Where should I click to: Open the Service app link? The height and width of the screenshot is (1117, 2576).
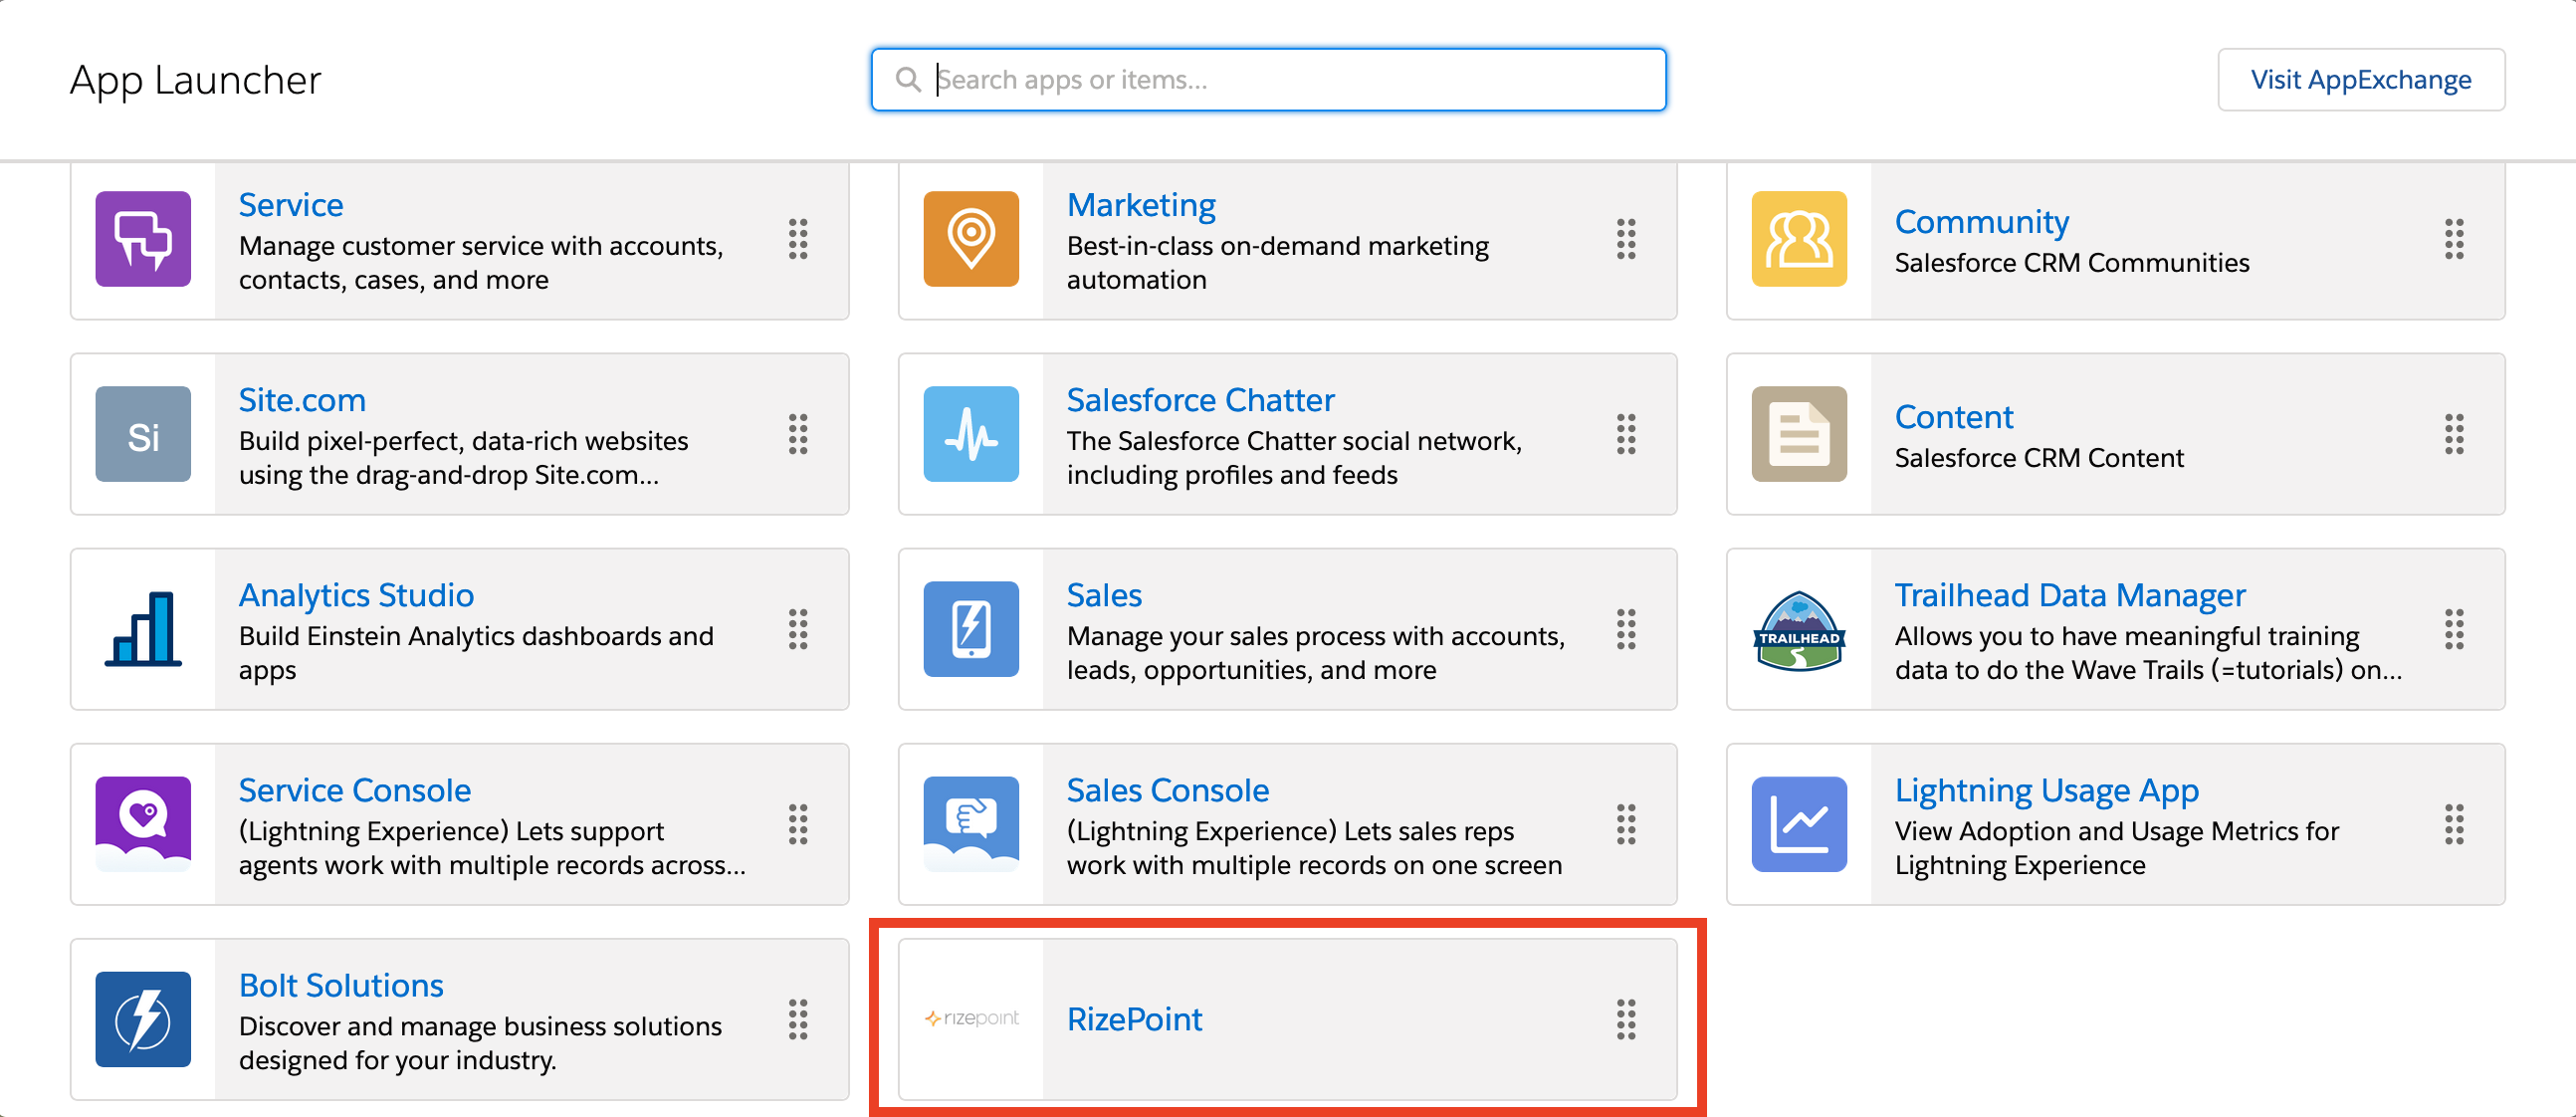(x=291, y=205)
